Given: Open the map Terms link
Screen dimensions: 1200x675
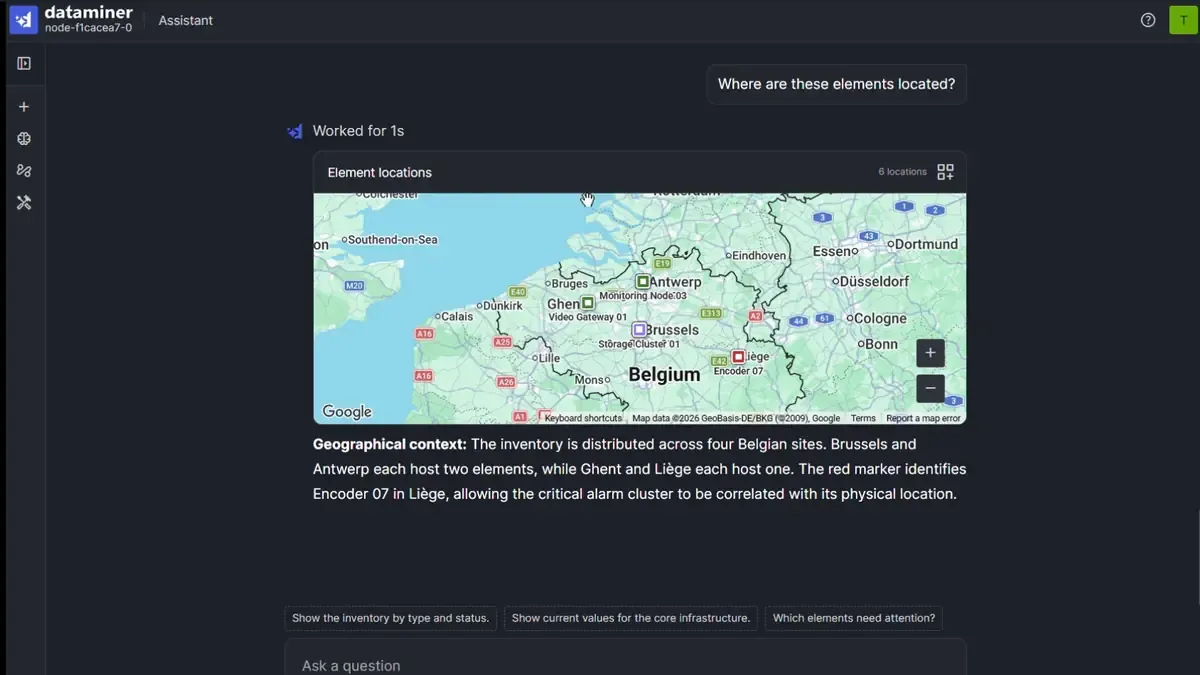Looking at the screenshot, I should coord(863,419).
